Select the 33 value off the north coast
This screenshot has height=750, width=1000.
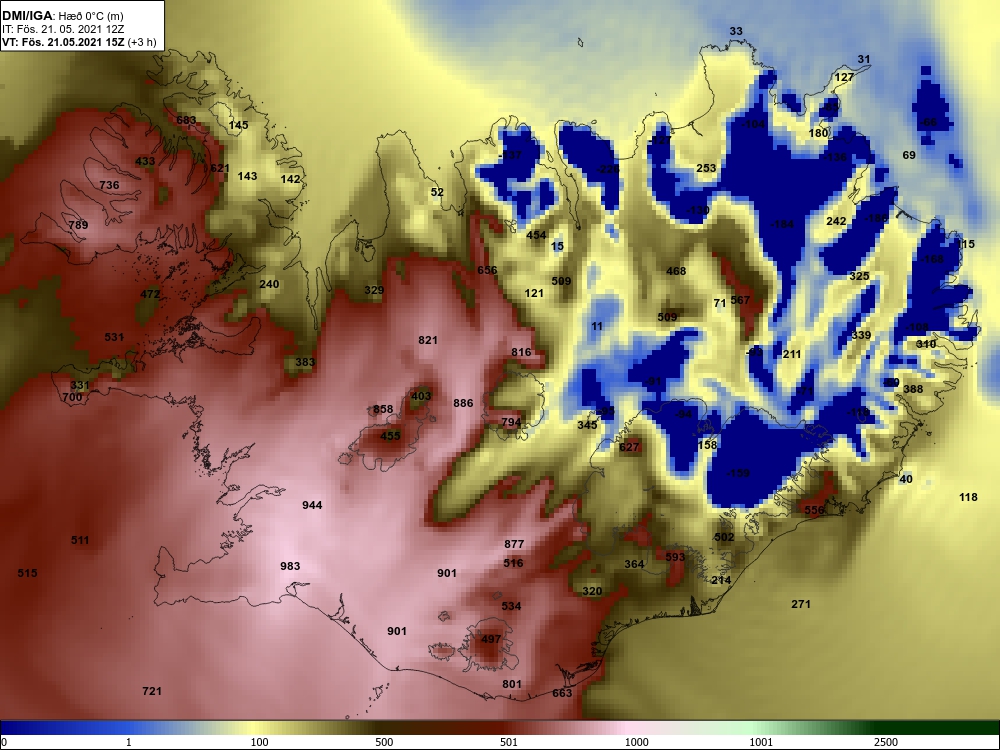pos(736,31)
